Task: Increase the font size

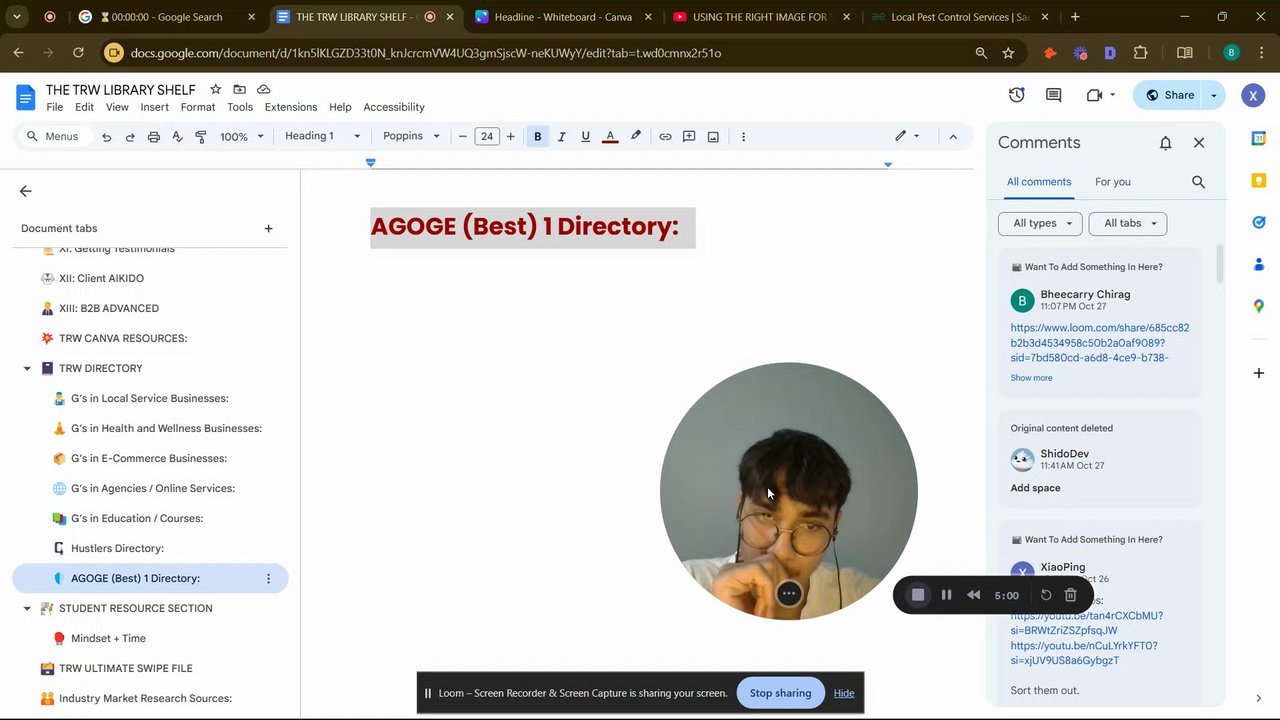Action: click(x=510, y=137)
